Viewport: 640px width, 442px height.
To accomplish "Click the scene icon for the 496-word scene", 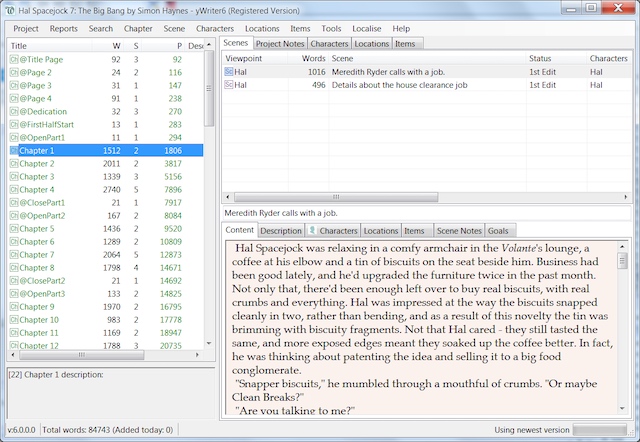I will coord(229,85).
